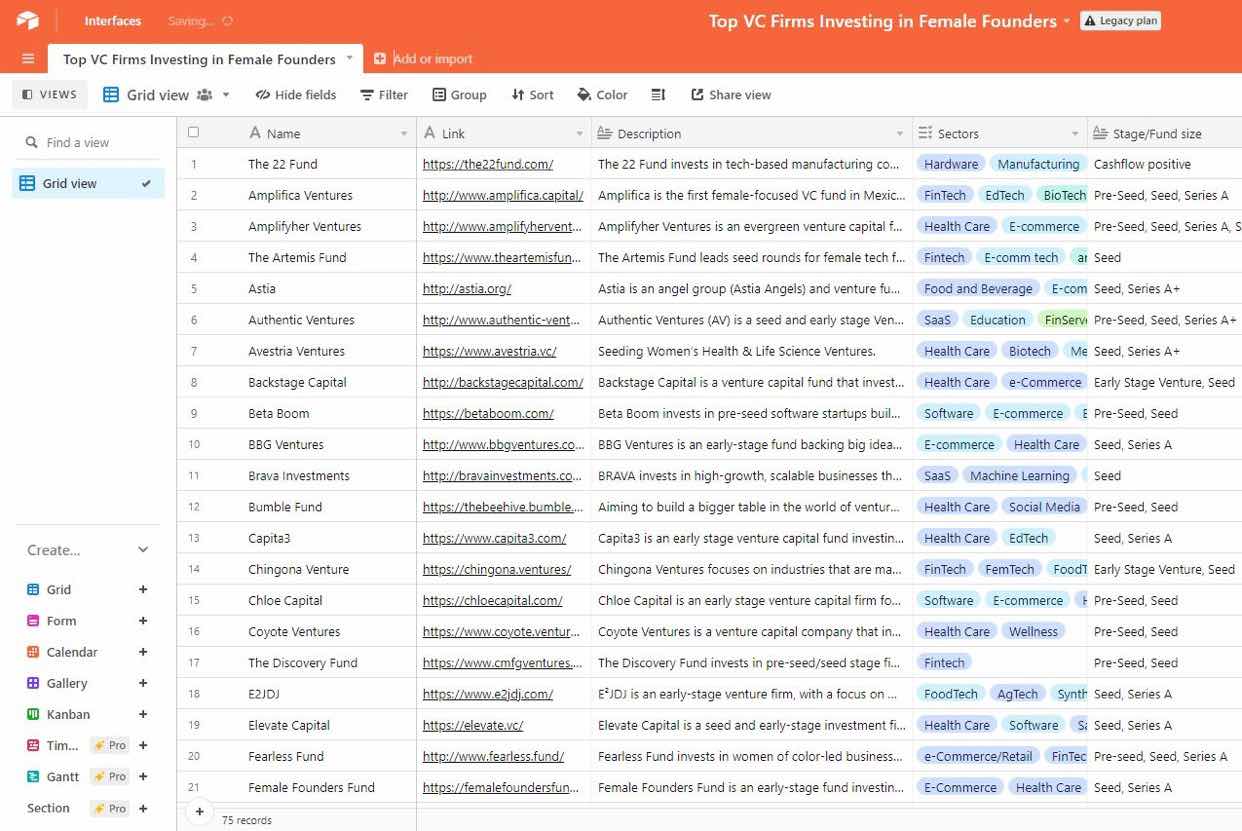Screen dimensions: 1242x831
Task: Open the astia.org link
Action: [467, 289]
